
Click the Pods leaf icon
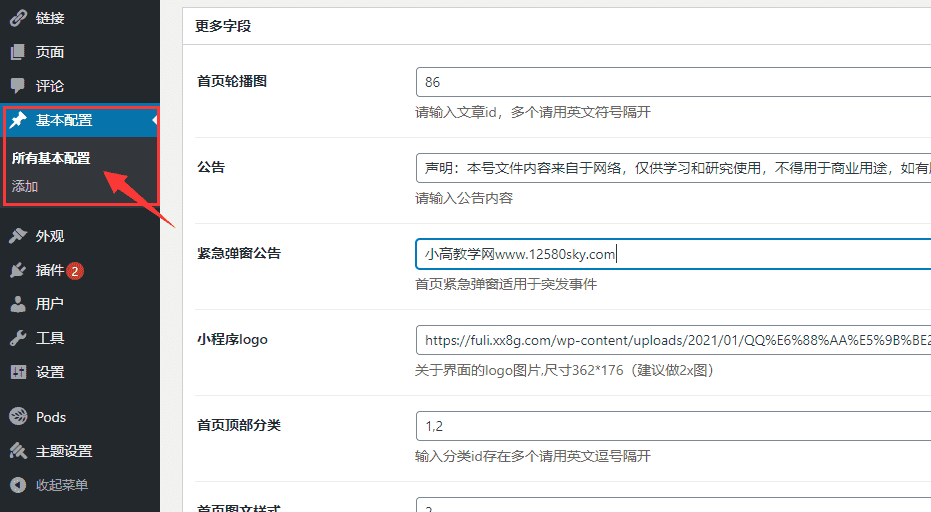tap(18, 417)
